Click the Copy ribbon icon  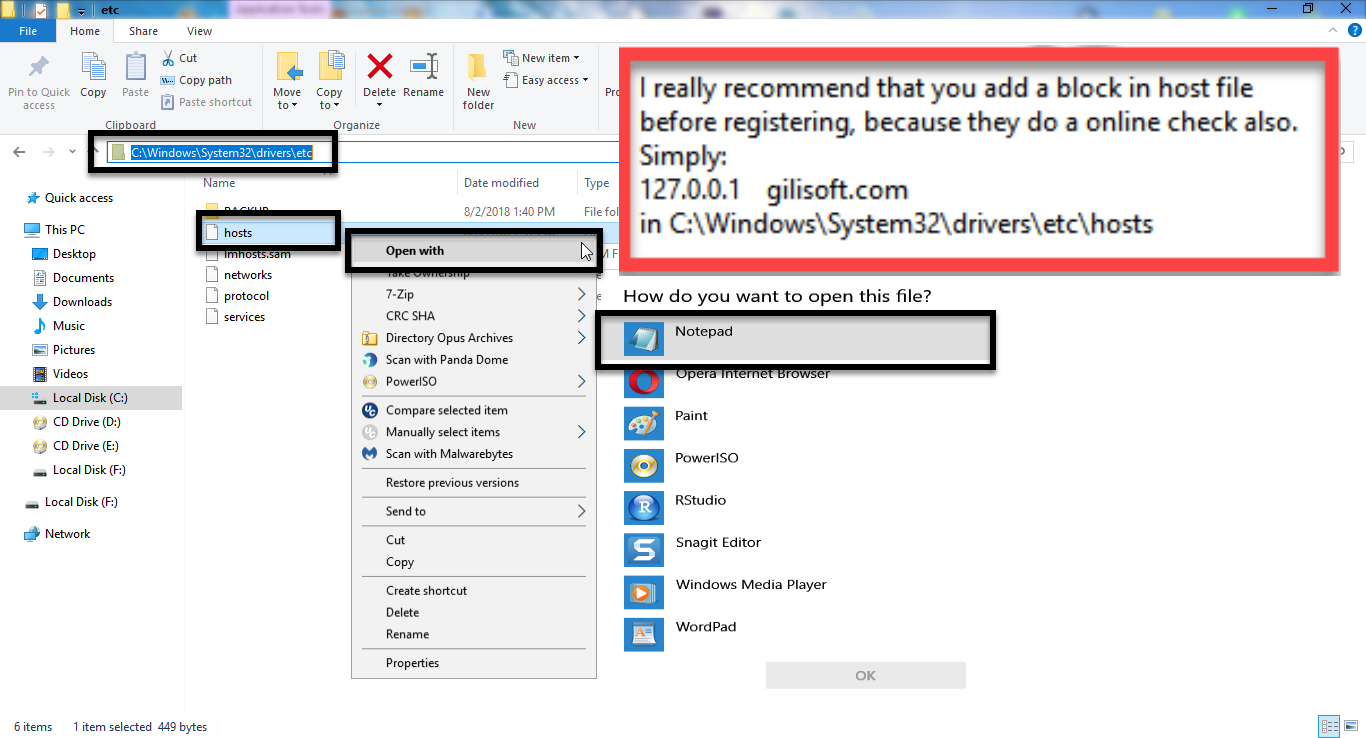pos(93,68)
